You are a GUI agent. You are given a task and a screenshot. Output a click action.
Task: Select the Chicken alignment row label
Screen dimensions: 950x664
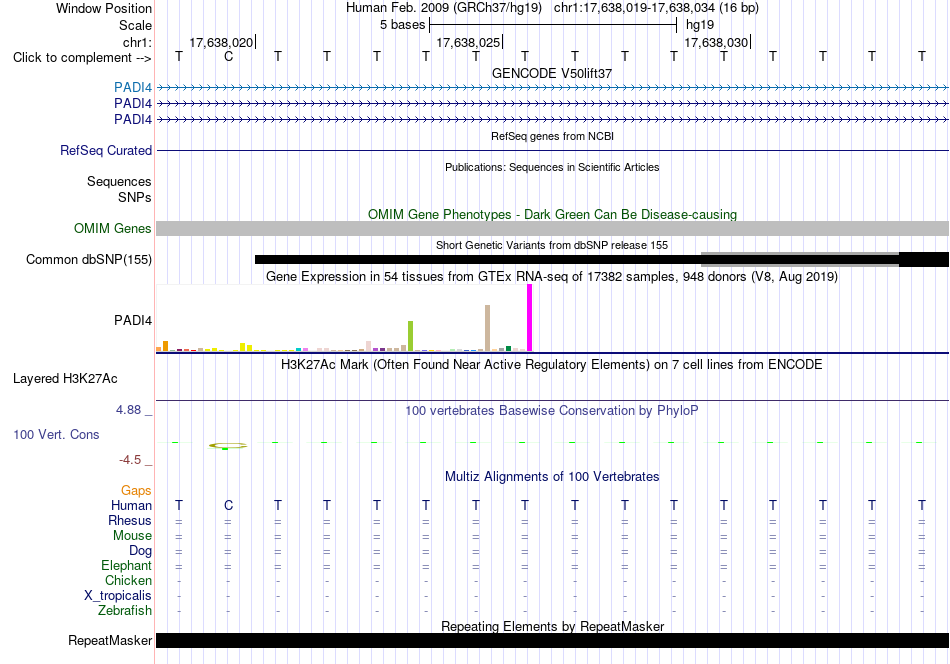128,580
